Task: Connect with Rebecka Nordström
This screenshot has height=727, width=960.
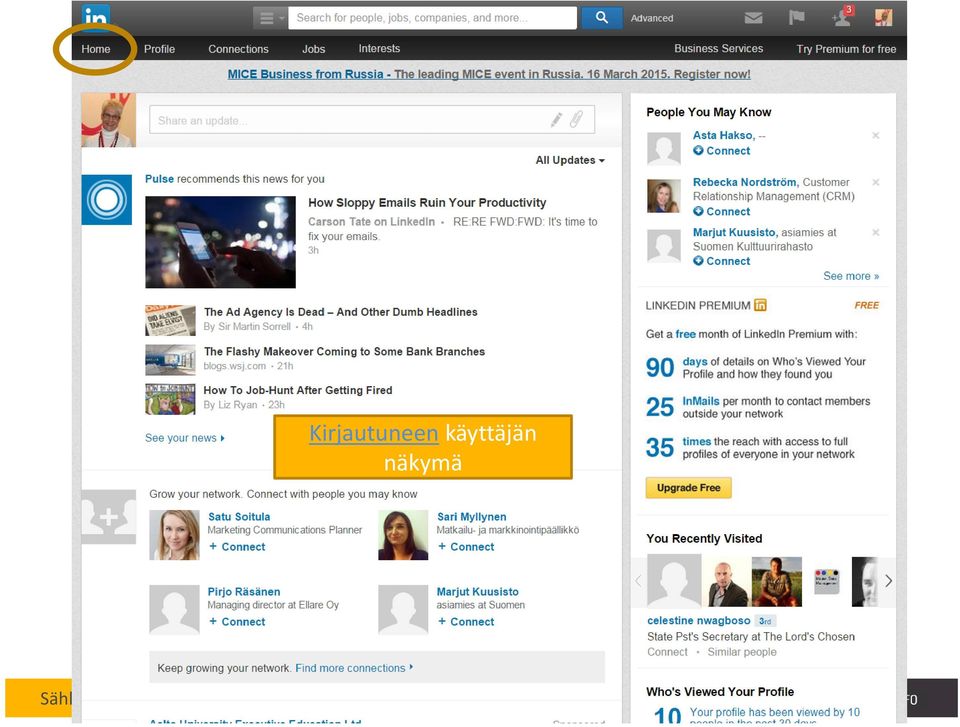Action: 721,211
